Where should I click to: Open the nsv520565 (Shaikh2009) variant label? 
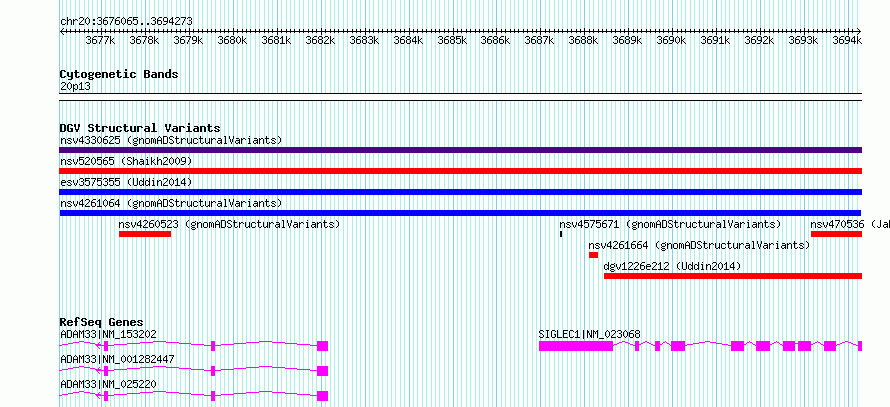[x=126, y=161]
